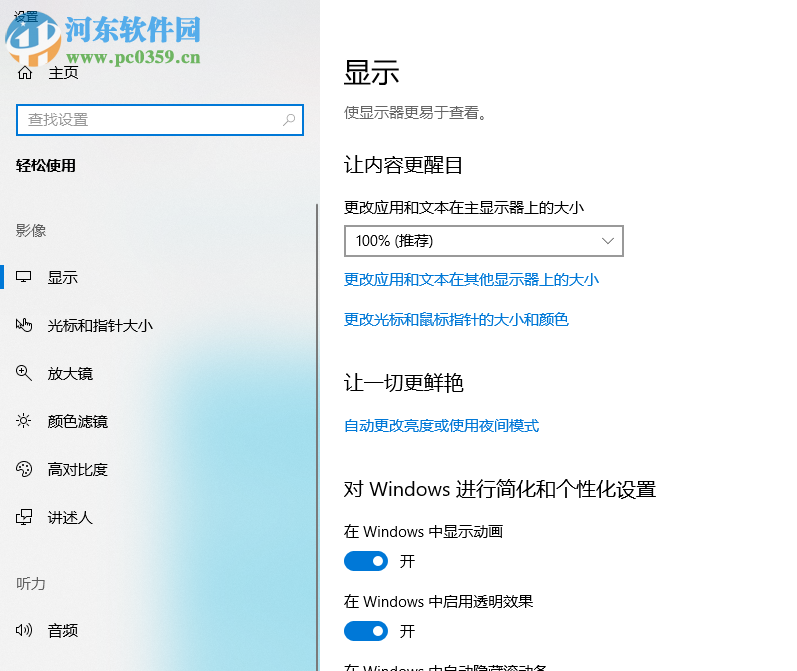
Task: Click the 听力 section label
Action: click(x=30, y=584)
